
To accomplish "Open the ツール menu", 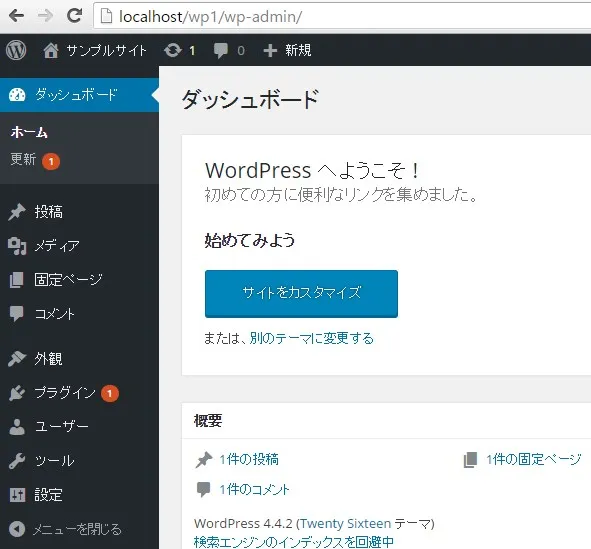I will 54,460.
